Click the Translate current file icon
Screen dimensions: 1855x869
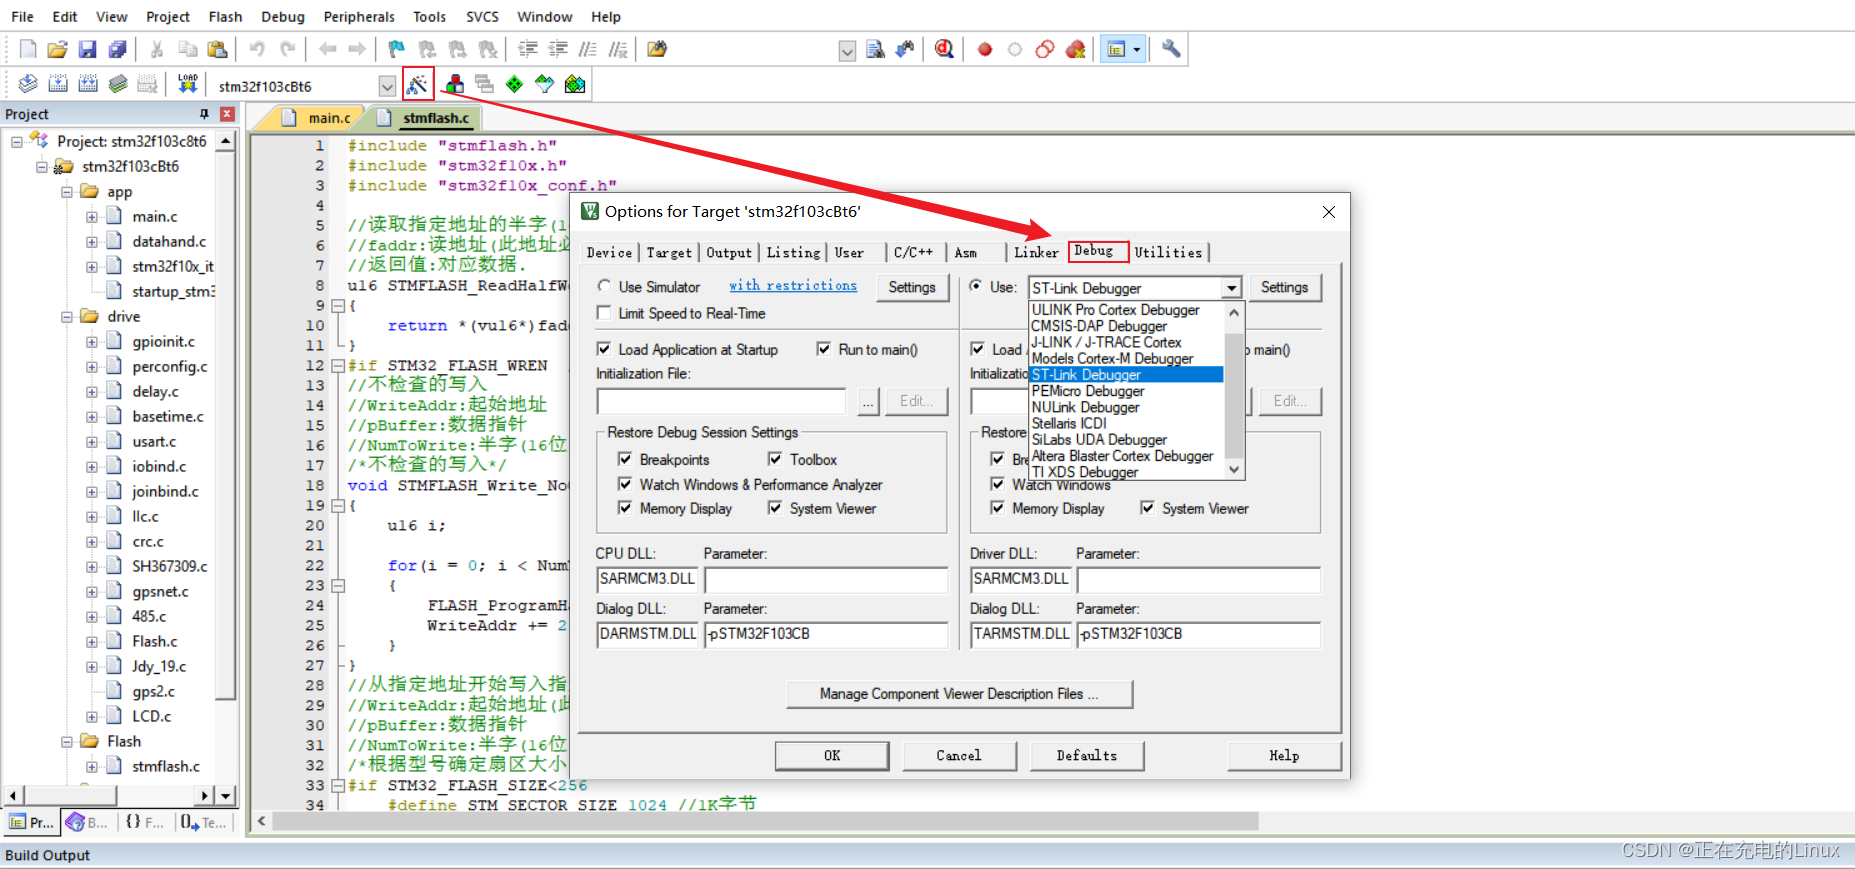[x=28, y=84]
